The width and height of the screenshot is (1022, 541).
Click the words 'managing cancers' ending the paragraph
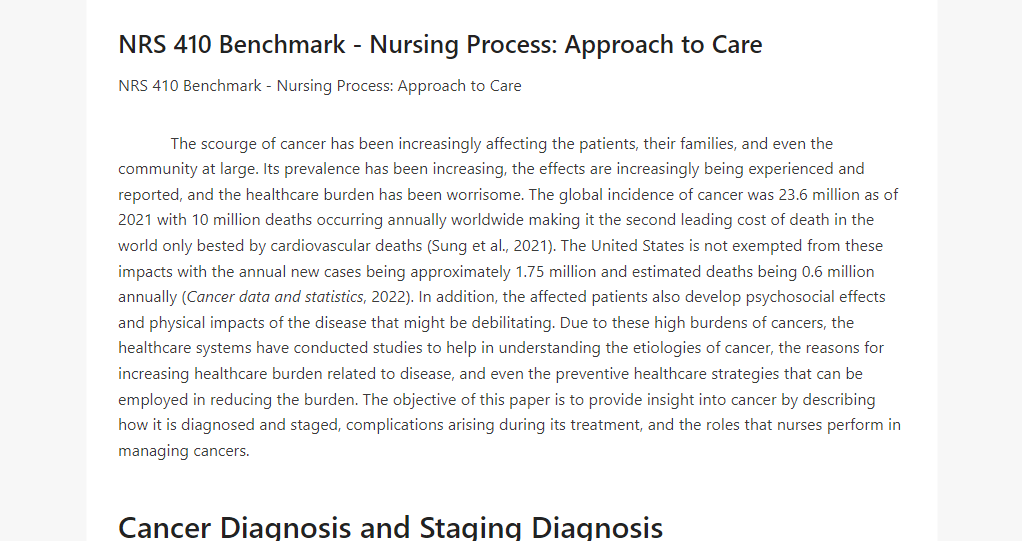coord(182,451)
